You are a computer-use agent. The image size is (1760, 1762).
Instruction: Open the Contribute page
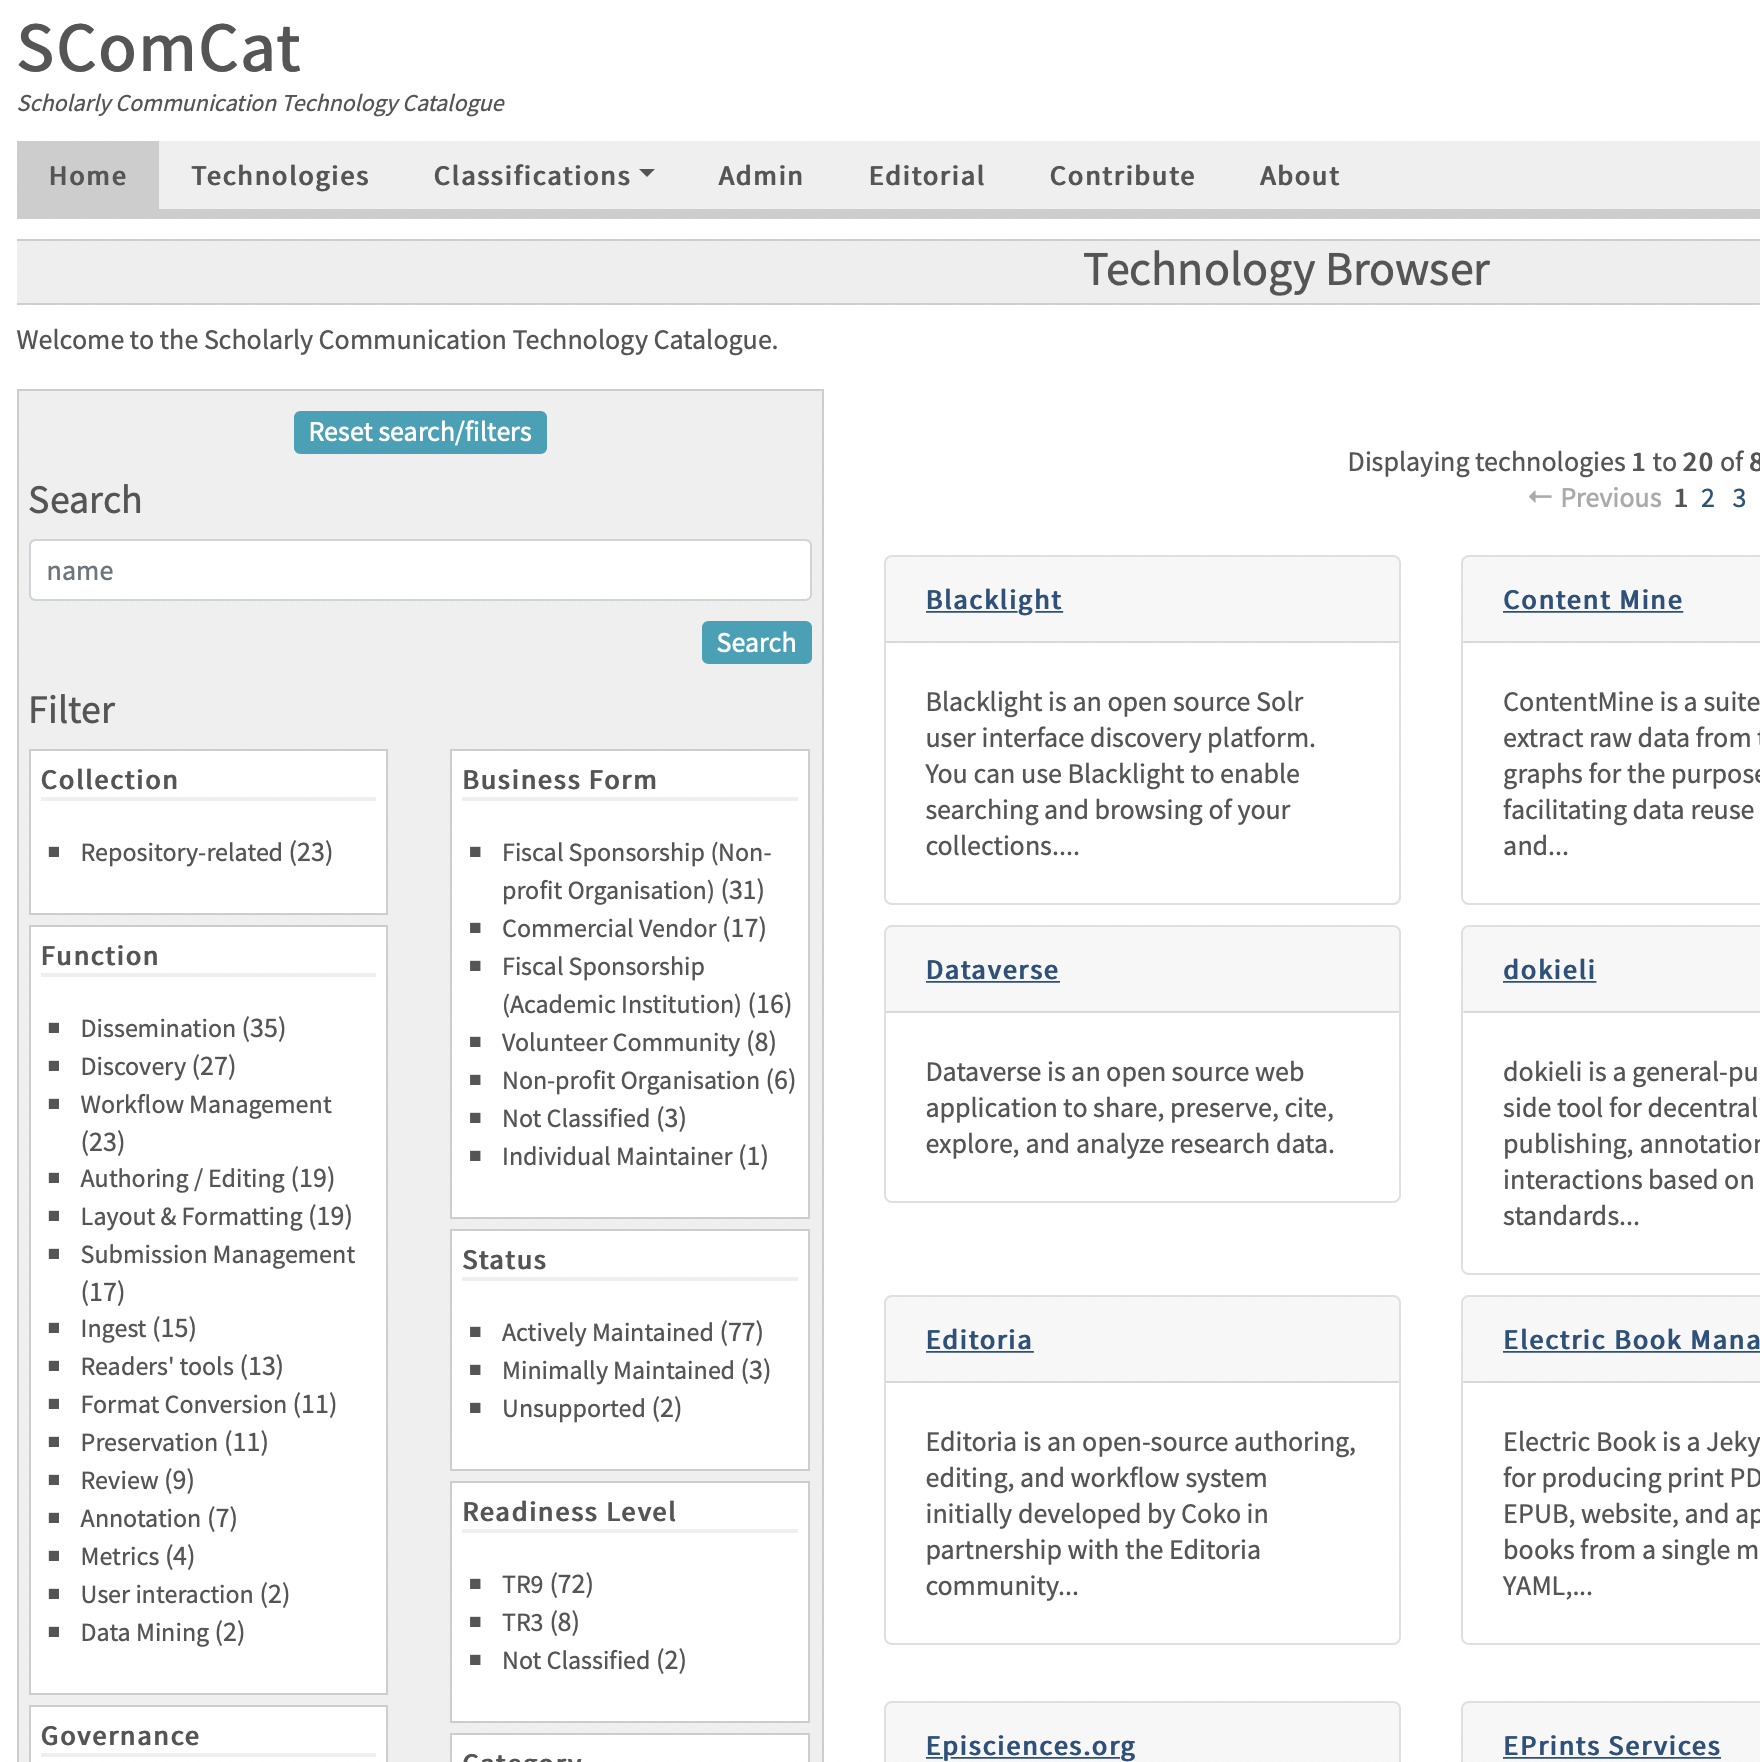[x=1122, y=175]
